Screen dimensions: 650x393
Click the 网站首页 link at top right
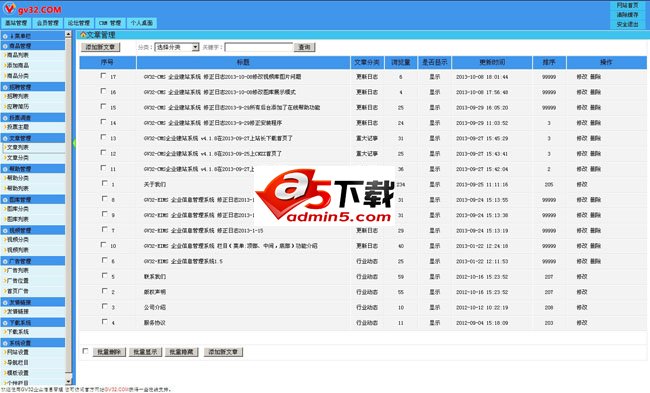point(627,5)
